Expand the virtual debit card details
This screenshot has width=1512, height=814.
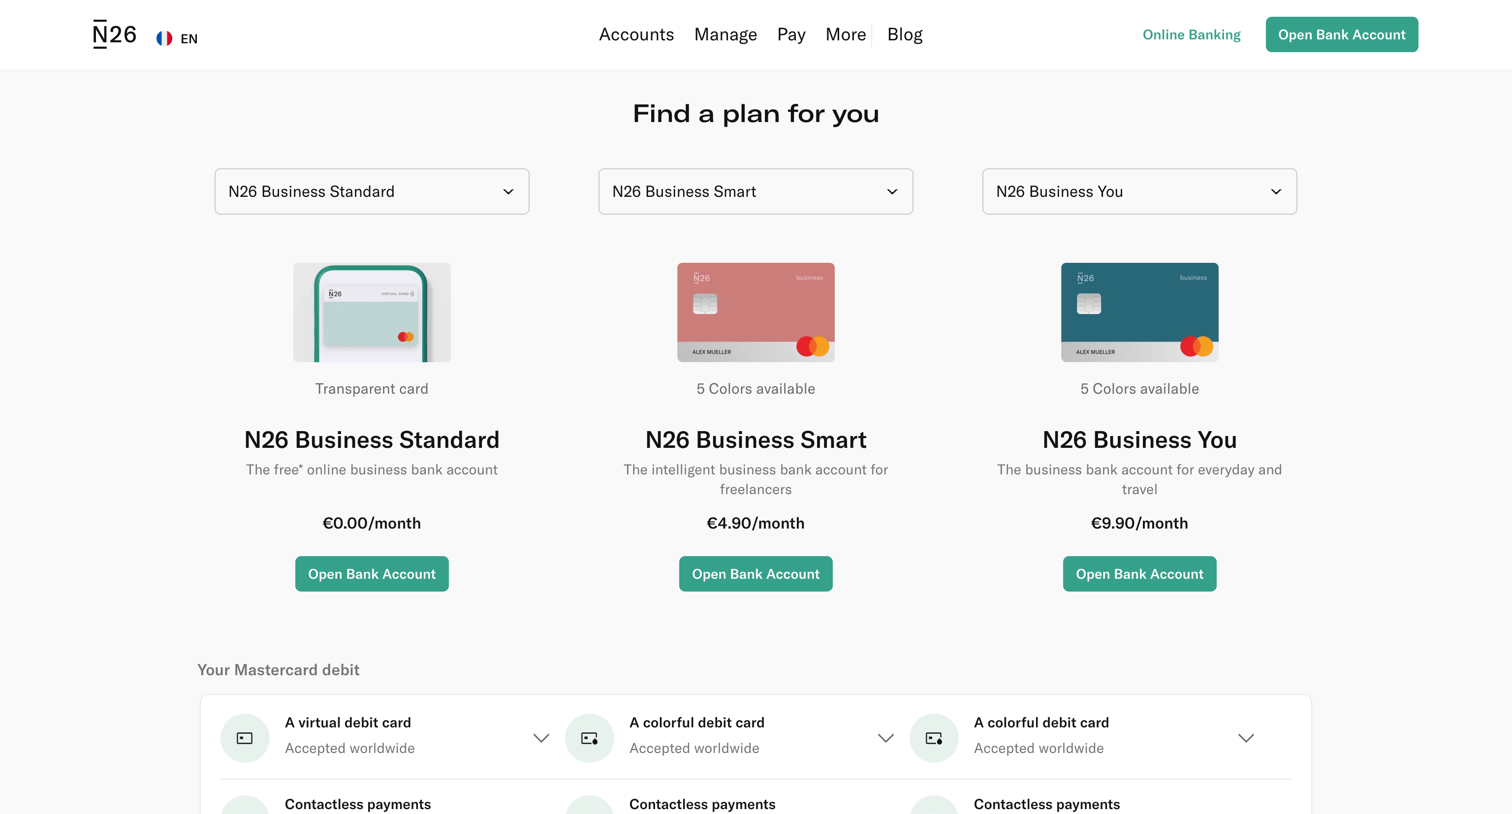click(541, 738)
